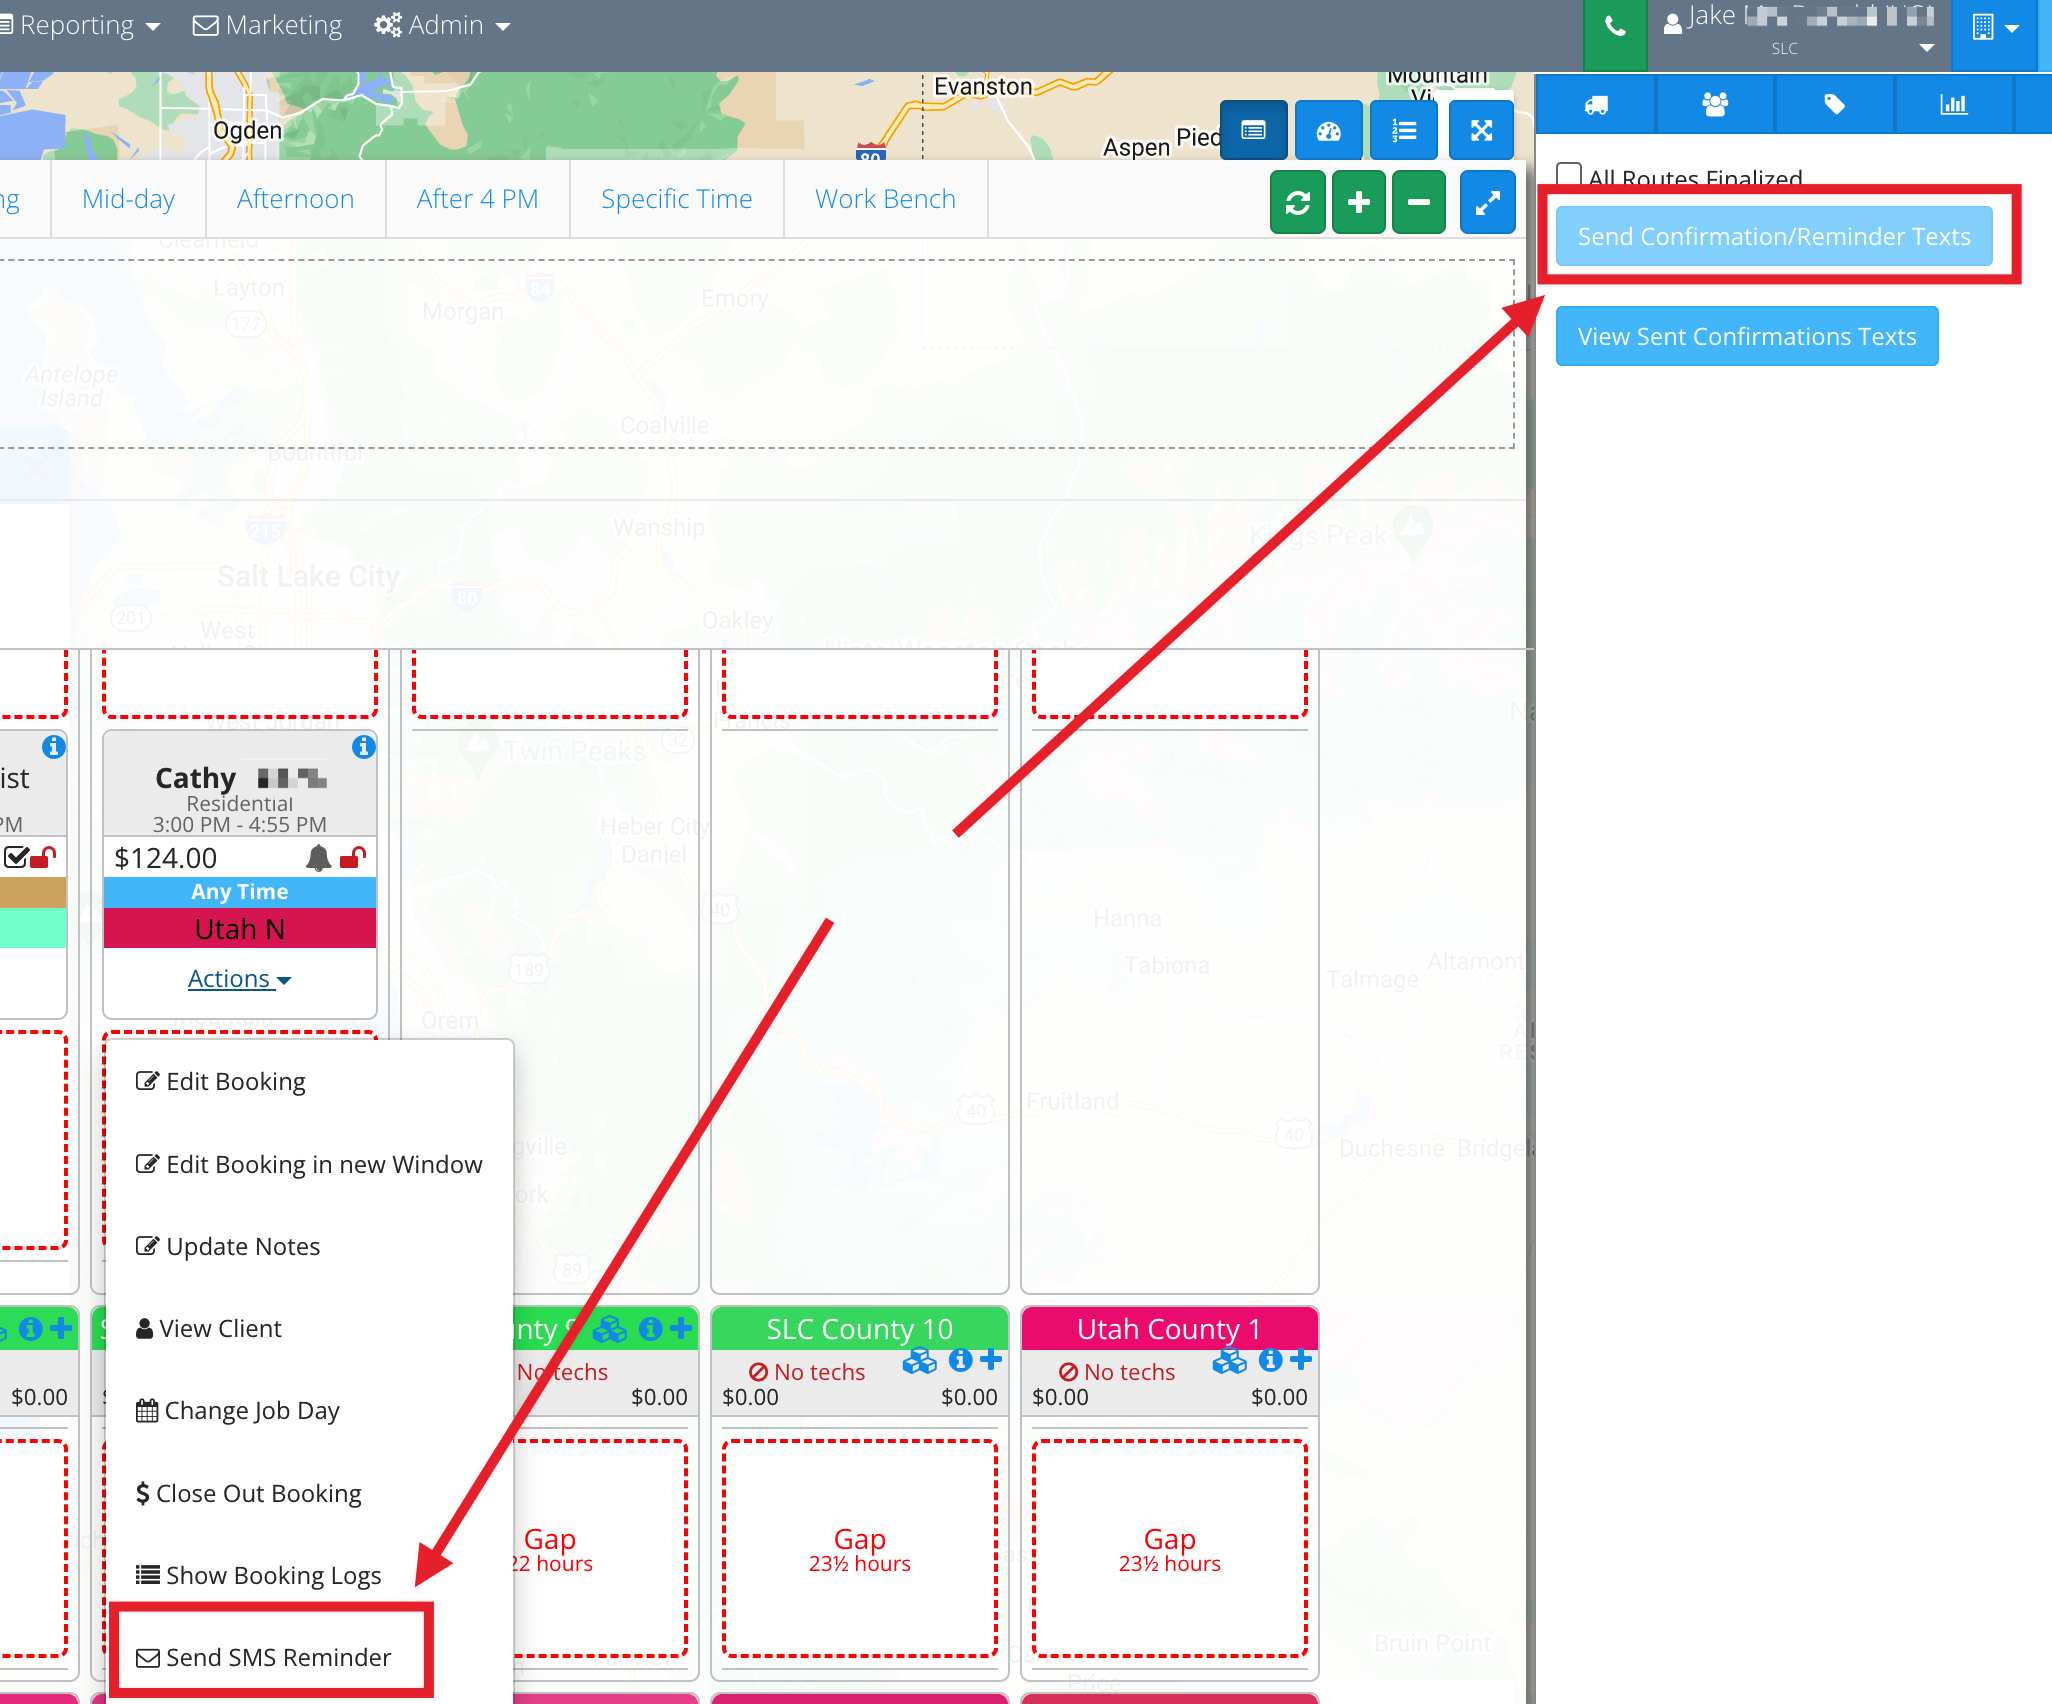This screenshot has height=1704, width=2052.
Task: Click cubes icon on Utah County 1 route
Action: [1230, 1361]
